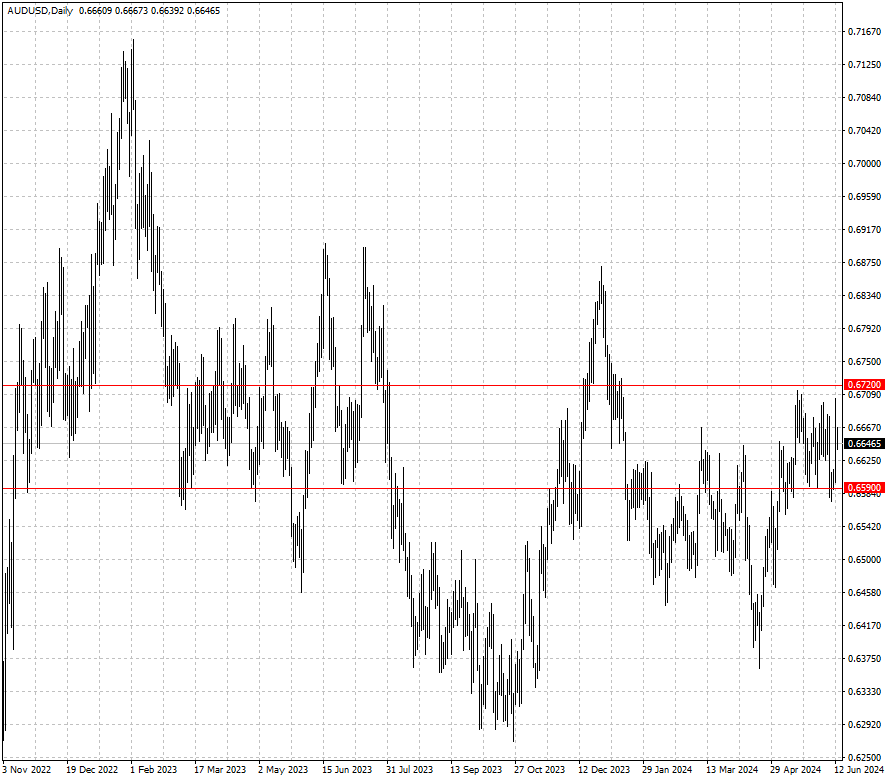Select the 1 Feb 2023 date label
Viewport: 888px width, 781px height.
(154, 770)
